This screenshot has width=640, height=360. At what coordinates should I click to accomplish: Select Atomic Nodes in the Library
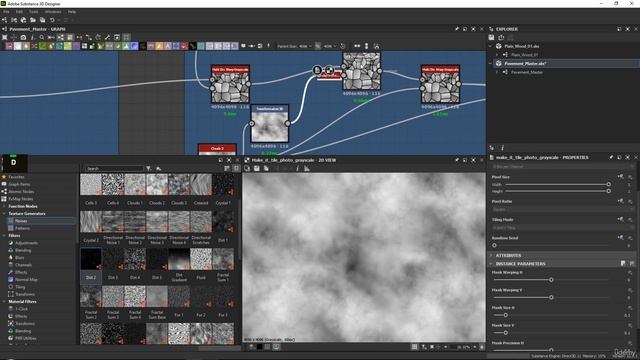(x=21, y=191)
